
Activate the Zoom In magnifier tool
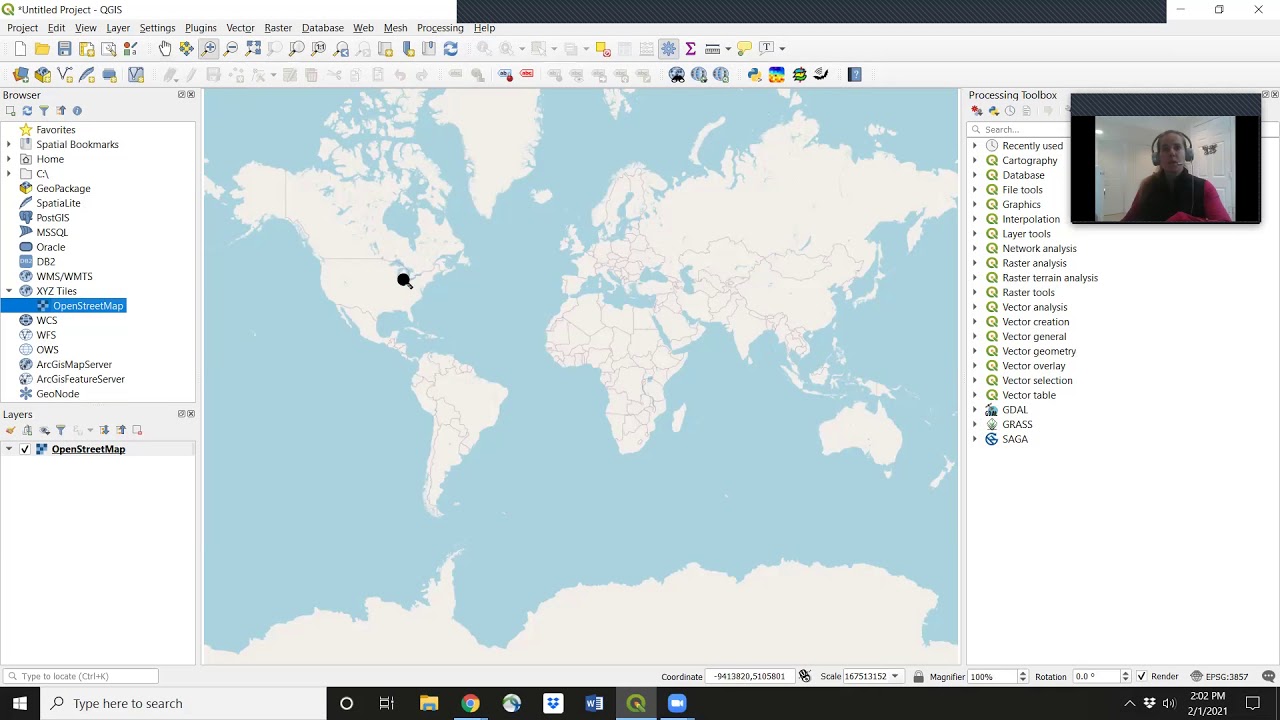[x=209, y=48]
